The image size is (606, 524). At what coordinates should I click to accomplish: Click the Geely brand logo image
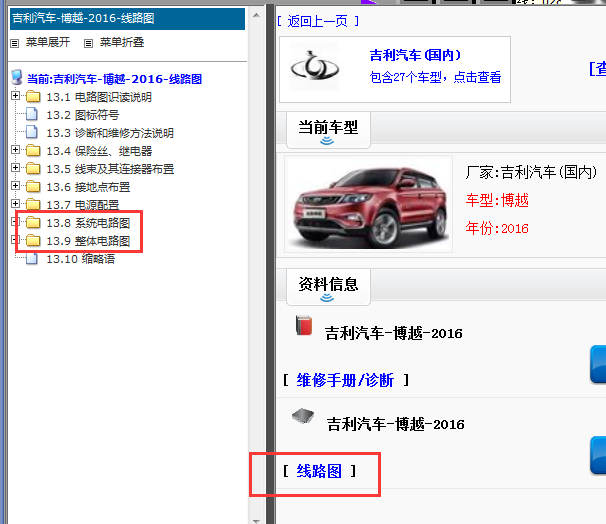315,66
